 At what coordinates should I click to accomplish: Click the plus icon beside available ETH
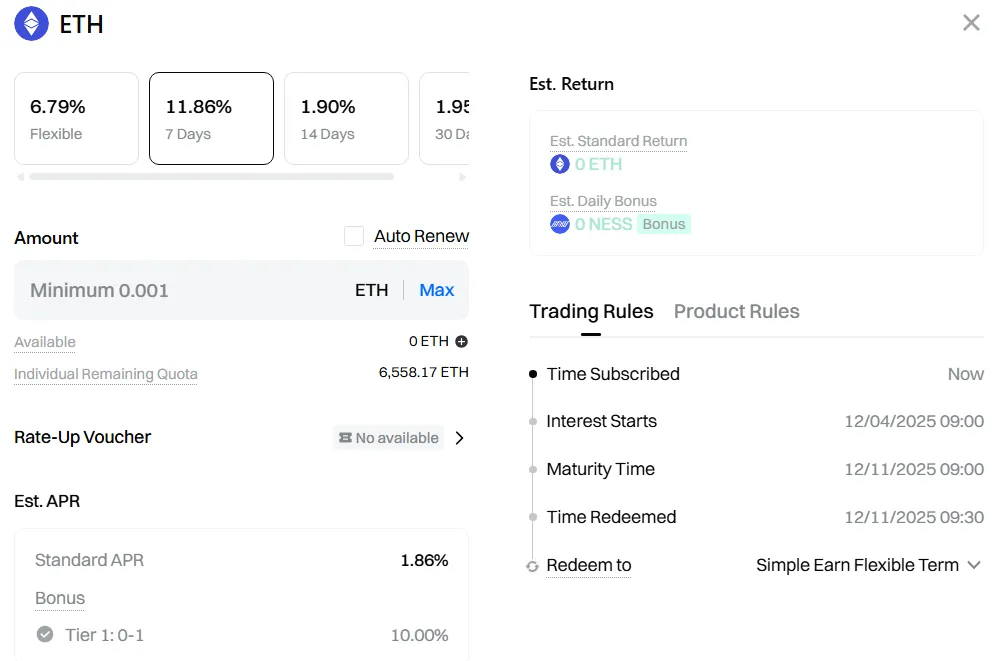[461, 342]
